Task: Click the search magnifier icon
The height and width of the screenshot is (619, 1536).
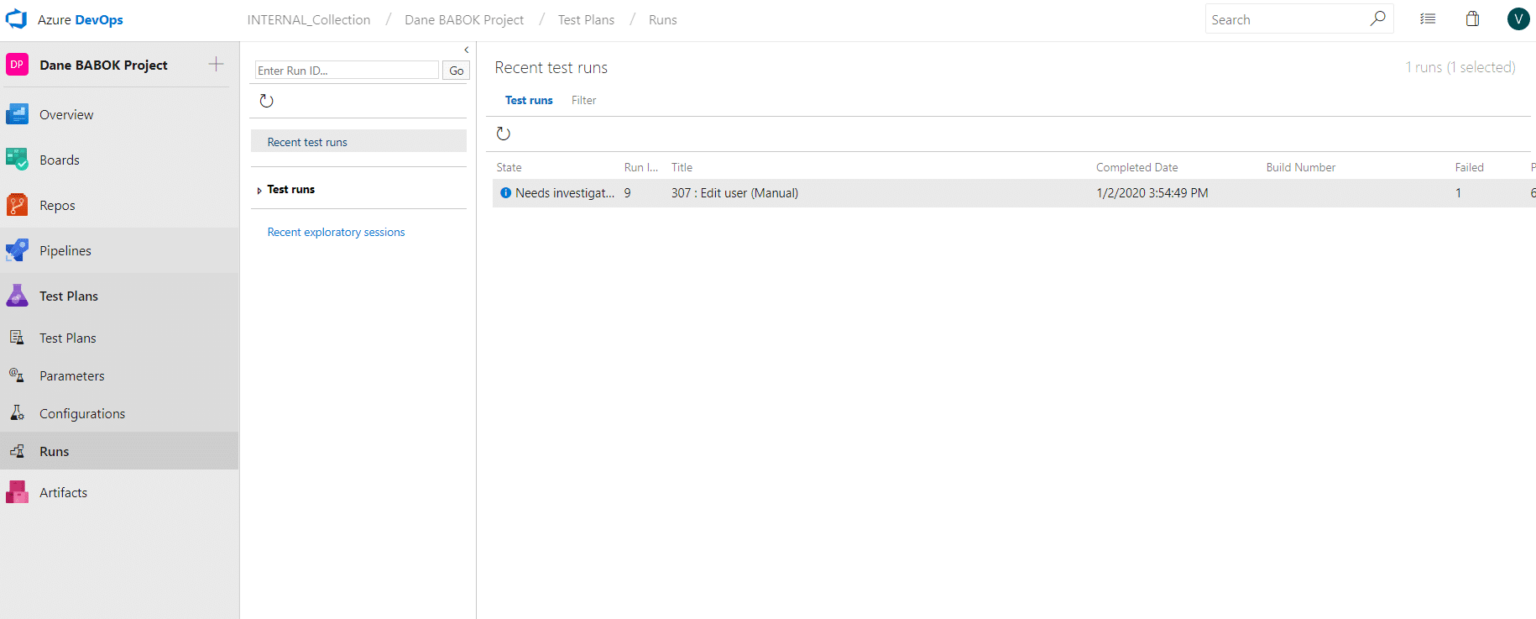Action: [x=1378, y=18]
